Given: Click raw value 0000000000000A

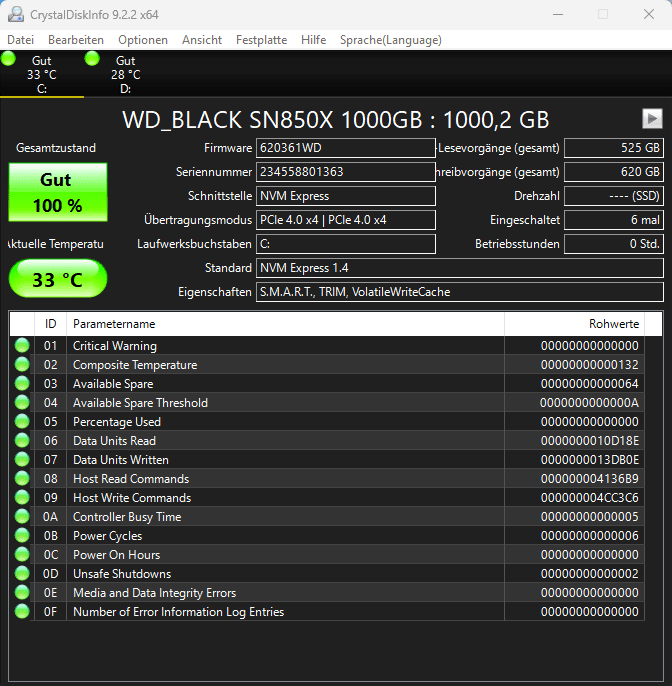Looking at the screenshot, I should pyautogui.click(x=589, y=402).
